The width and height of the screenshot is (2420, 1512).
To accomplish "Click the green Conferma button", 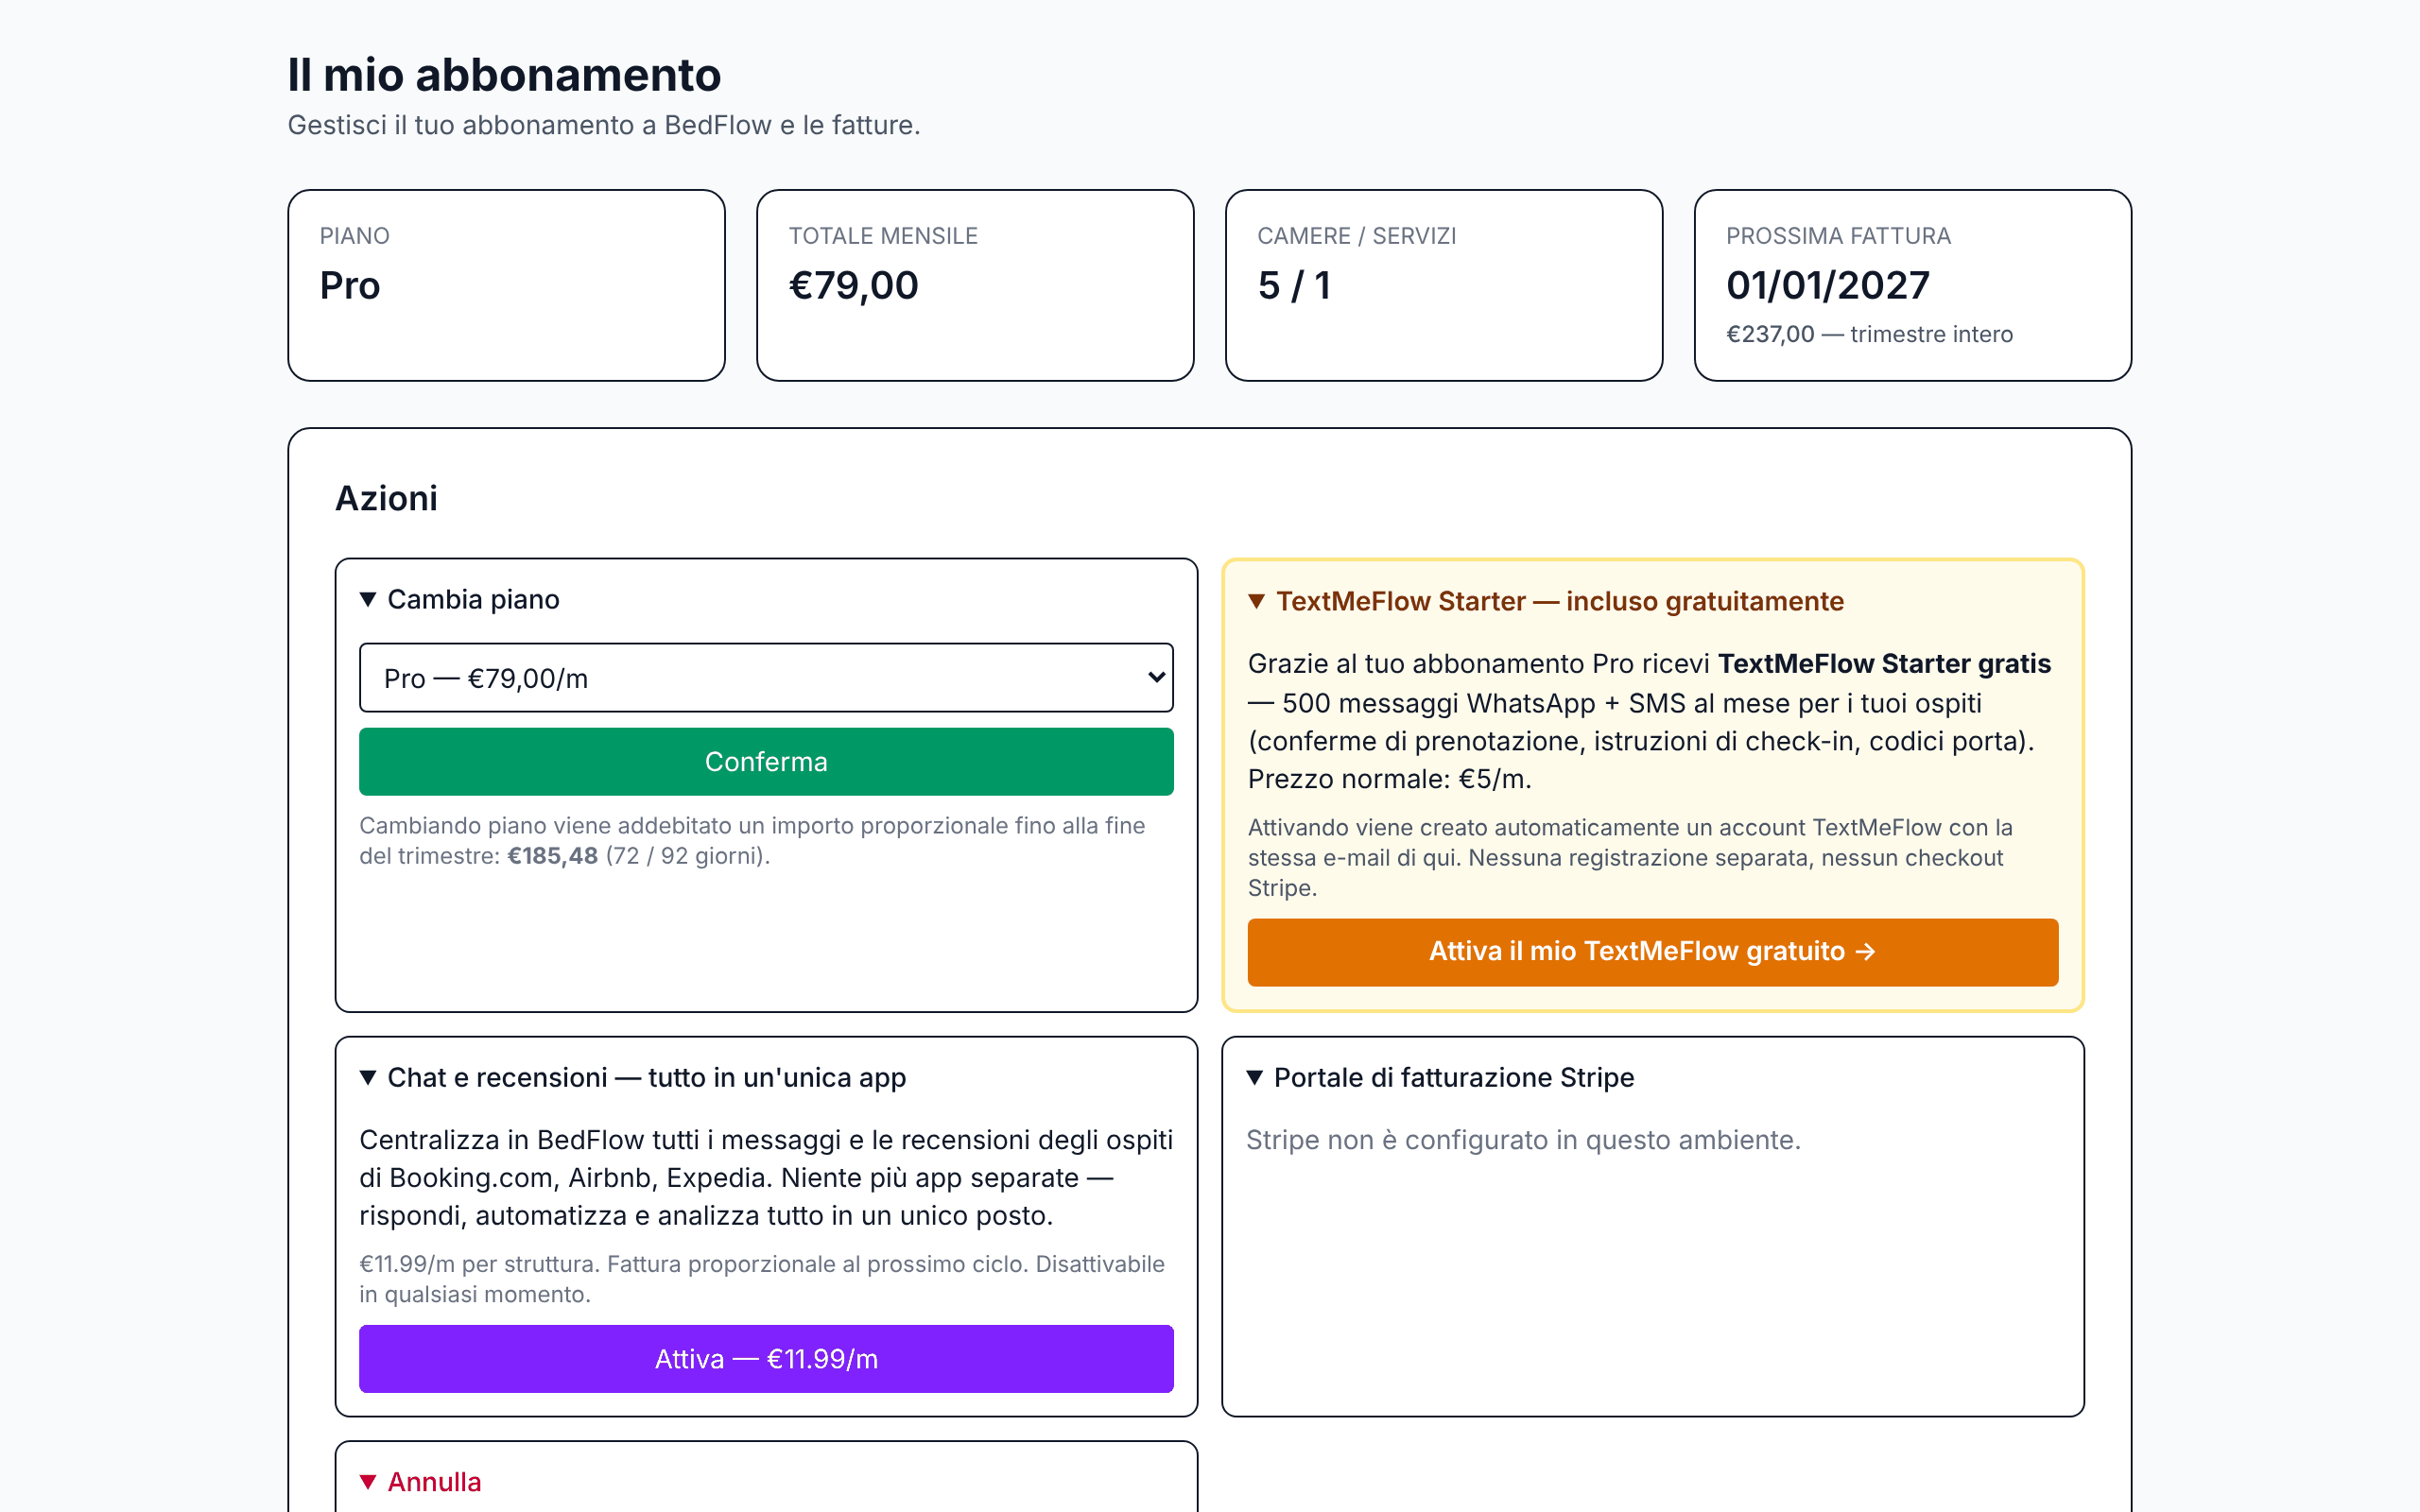I will [766, 762].
